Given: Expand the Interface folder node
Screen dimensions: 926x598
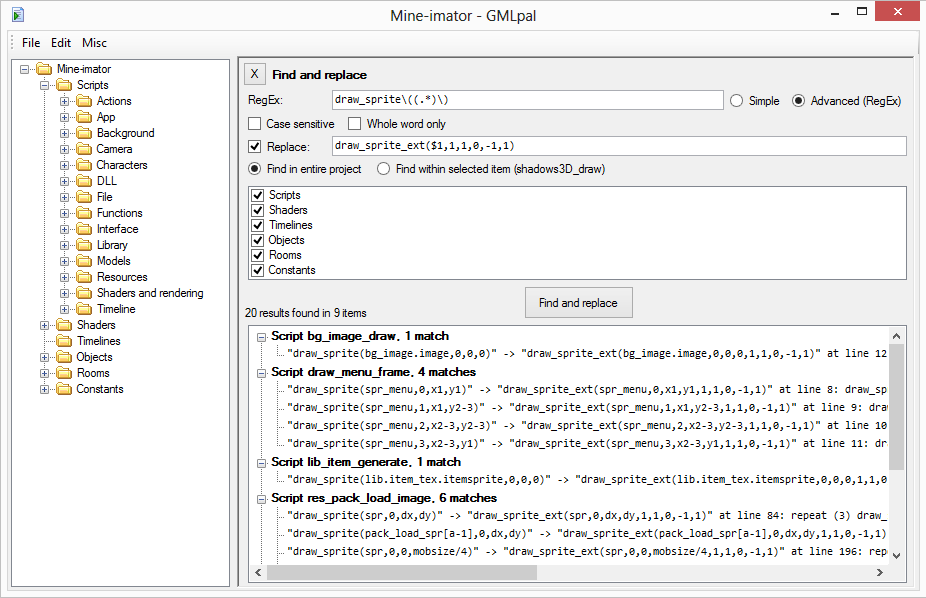Looking at the screenshot, I should click(64, 229).
